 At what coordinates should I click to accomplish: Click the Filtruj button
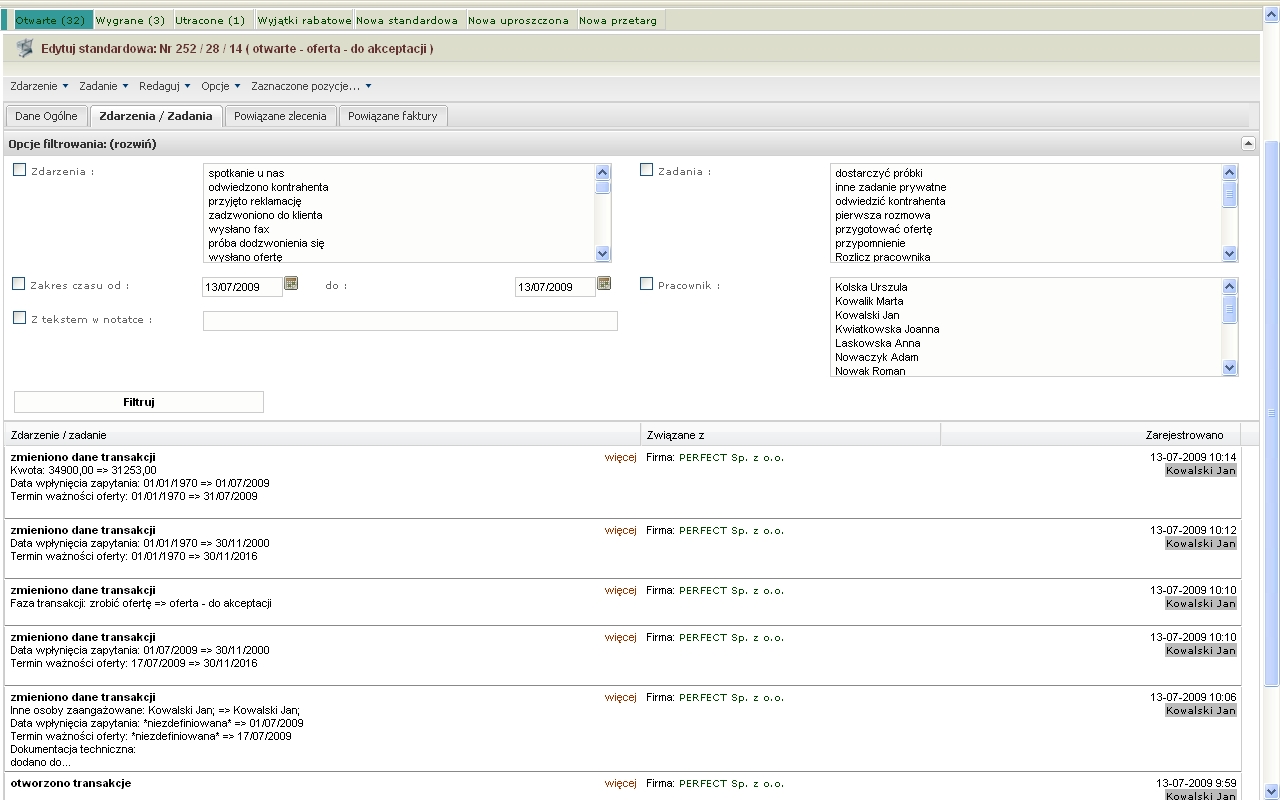point(139,402)
